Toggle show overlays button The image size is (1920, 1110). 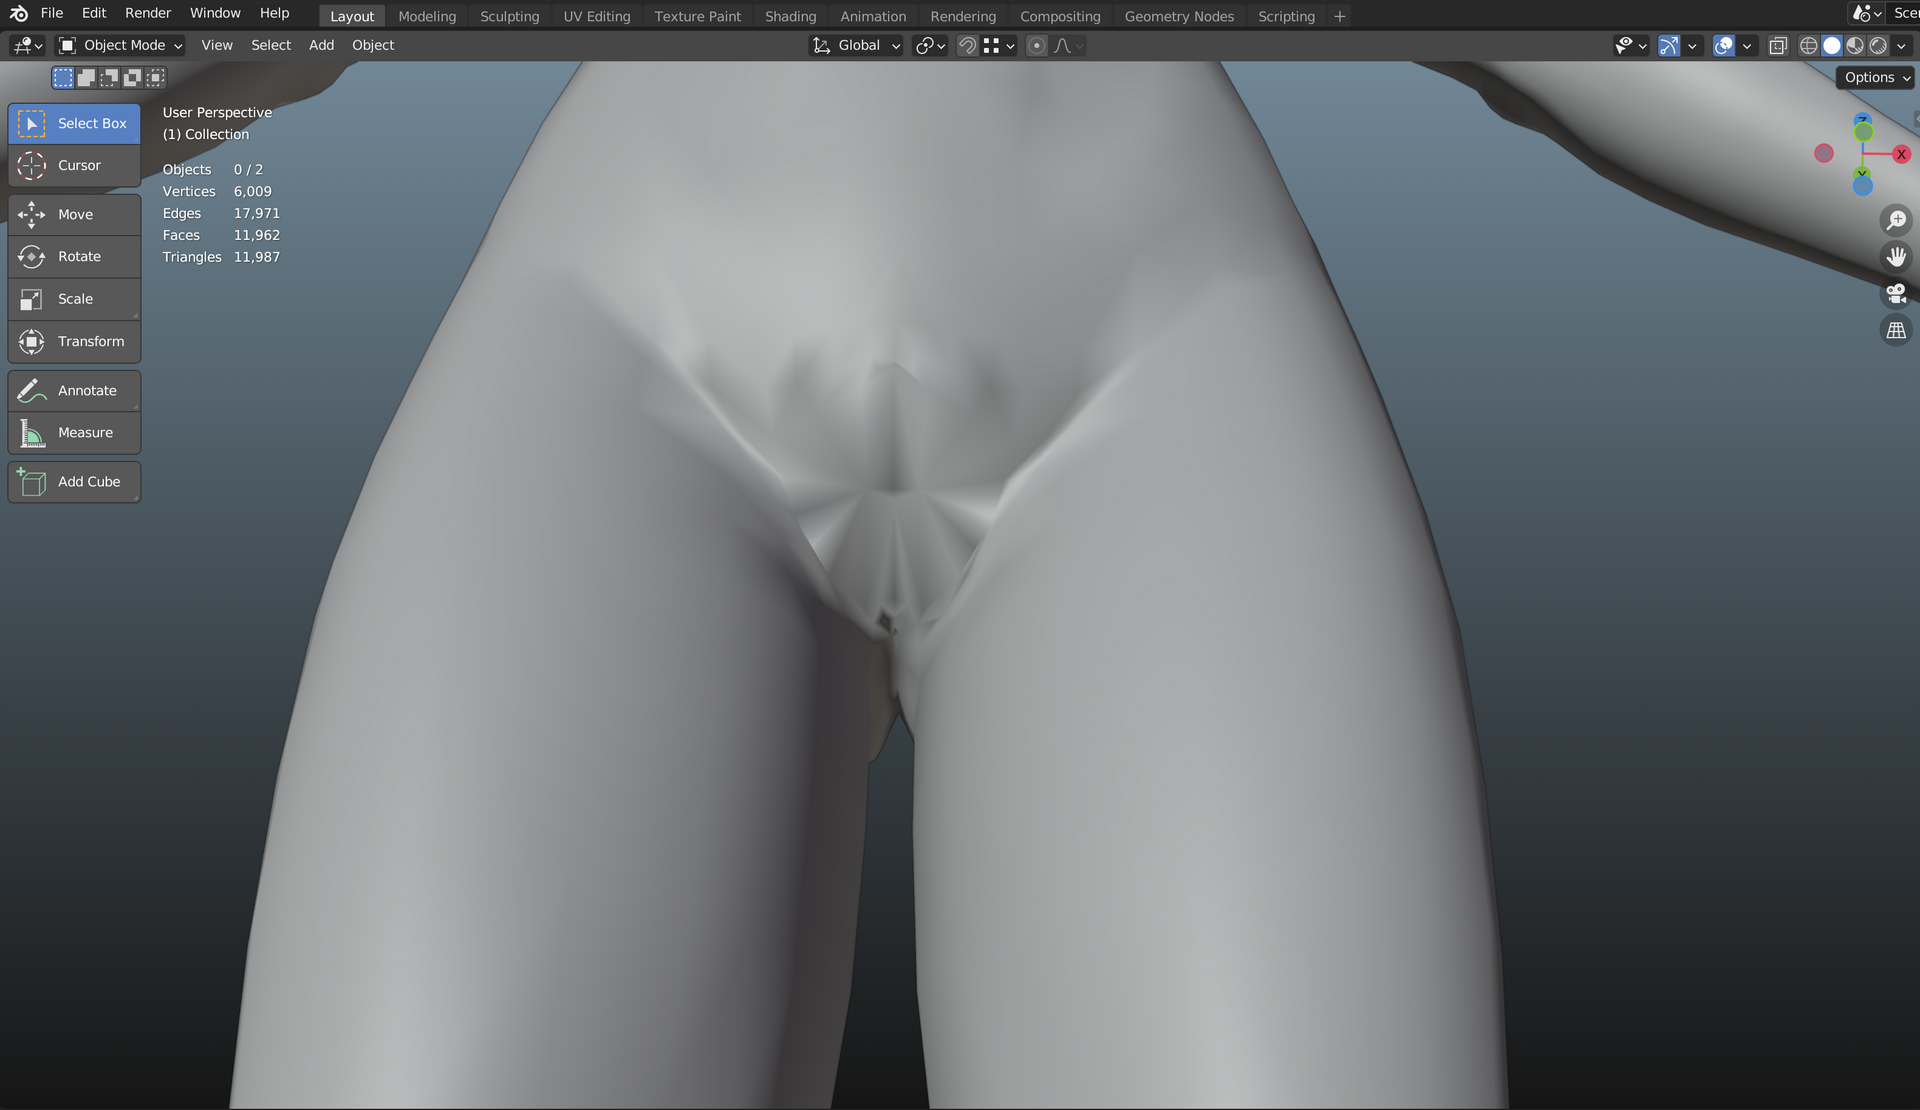[x=1723, y=46]
